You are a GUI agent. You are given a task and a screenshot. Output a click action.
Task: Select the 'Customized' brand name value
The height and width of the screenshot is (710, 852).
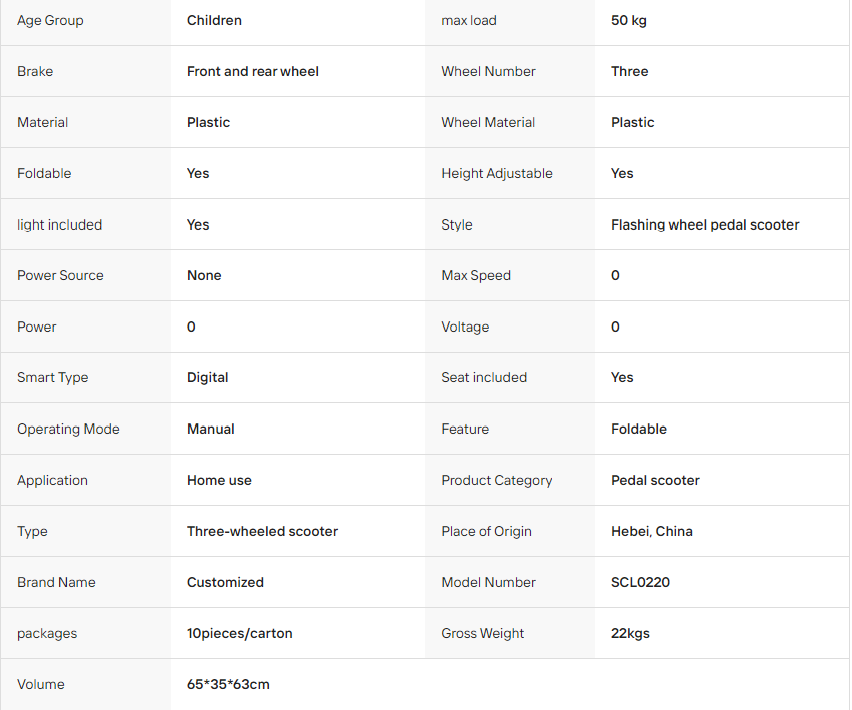pyautogui.click(x=225, y=582)
